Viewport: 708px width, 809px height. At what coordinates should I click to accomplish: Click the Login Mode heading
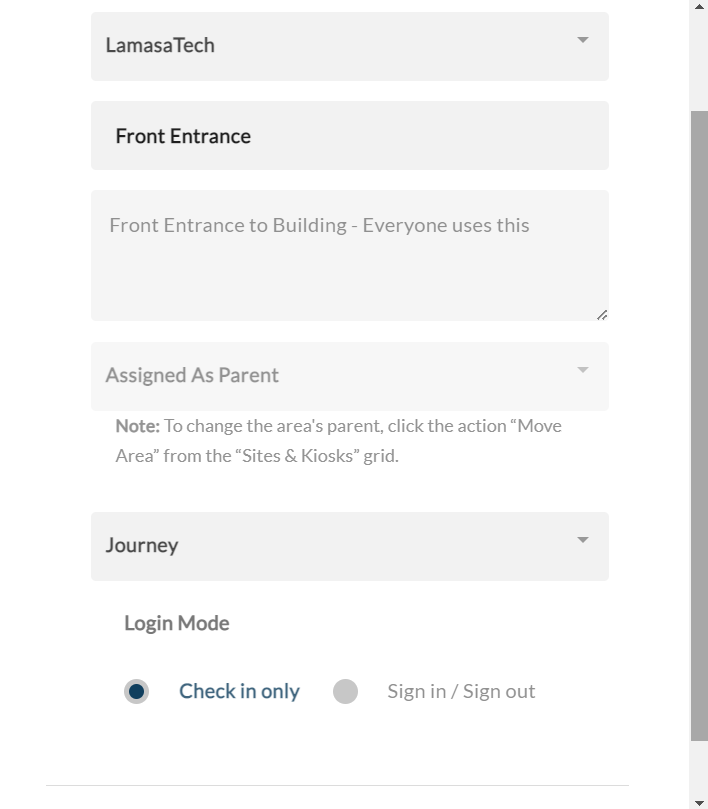(x=177, y=623)
